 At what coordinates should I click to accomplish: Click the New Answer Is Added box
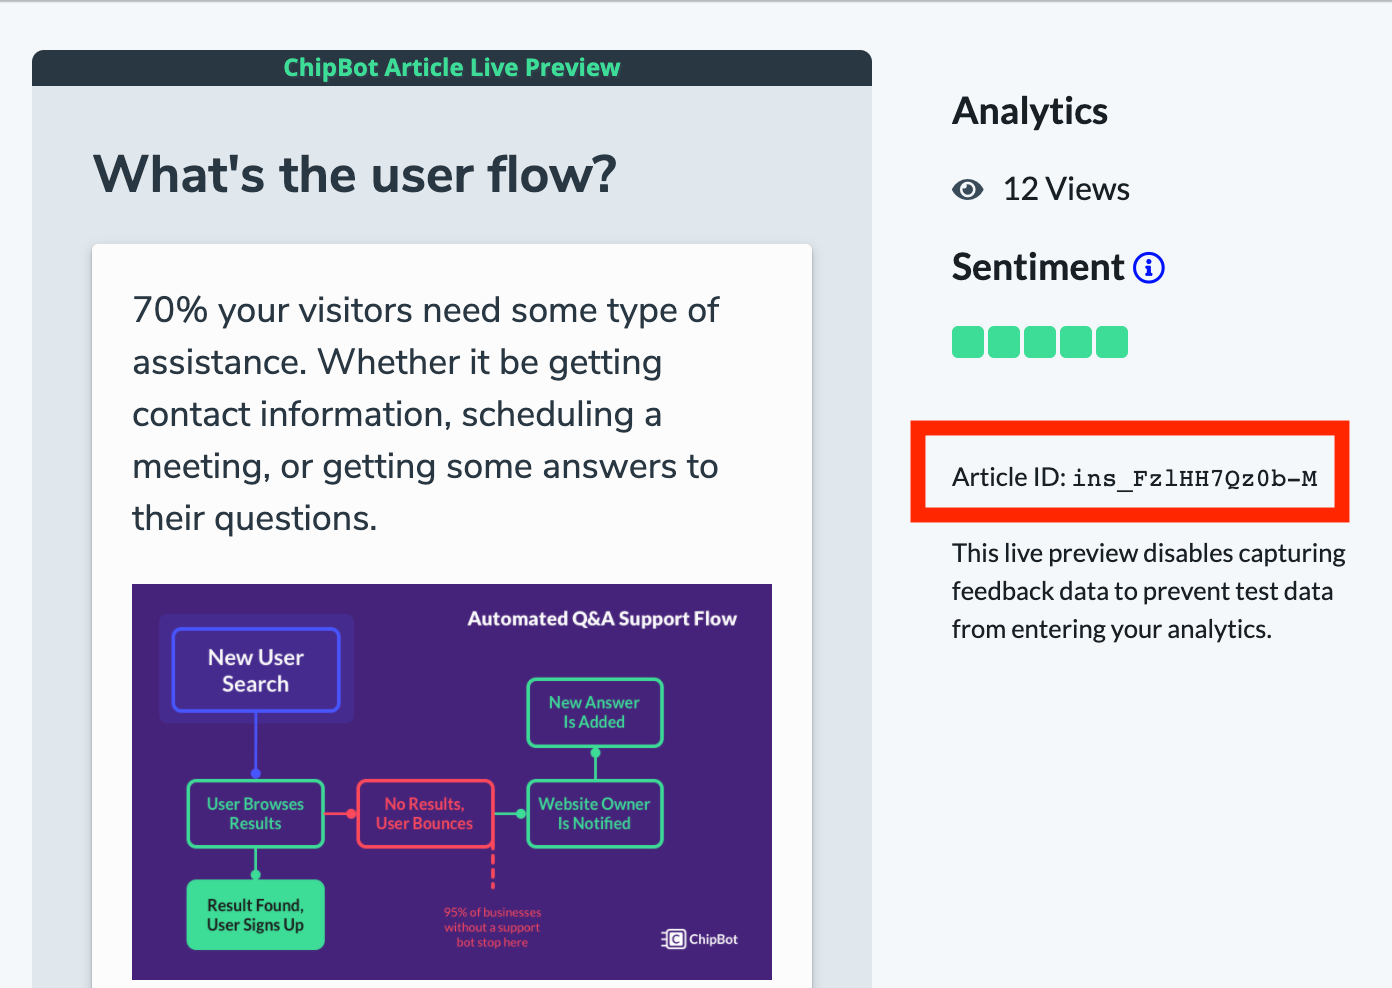pos(594,712)
